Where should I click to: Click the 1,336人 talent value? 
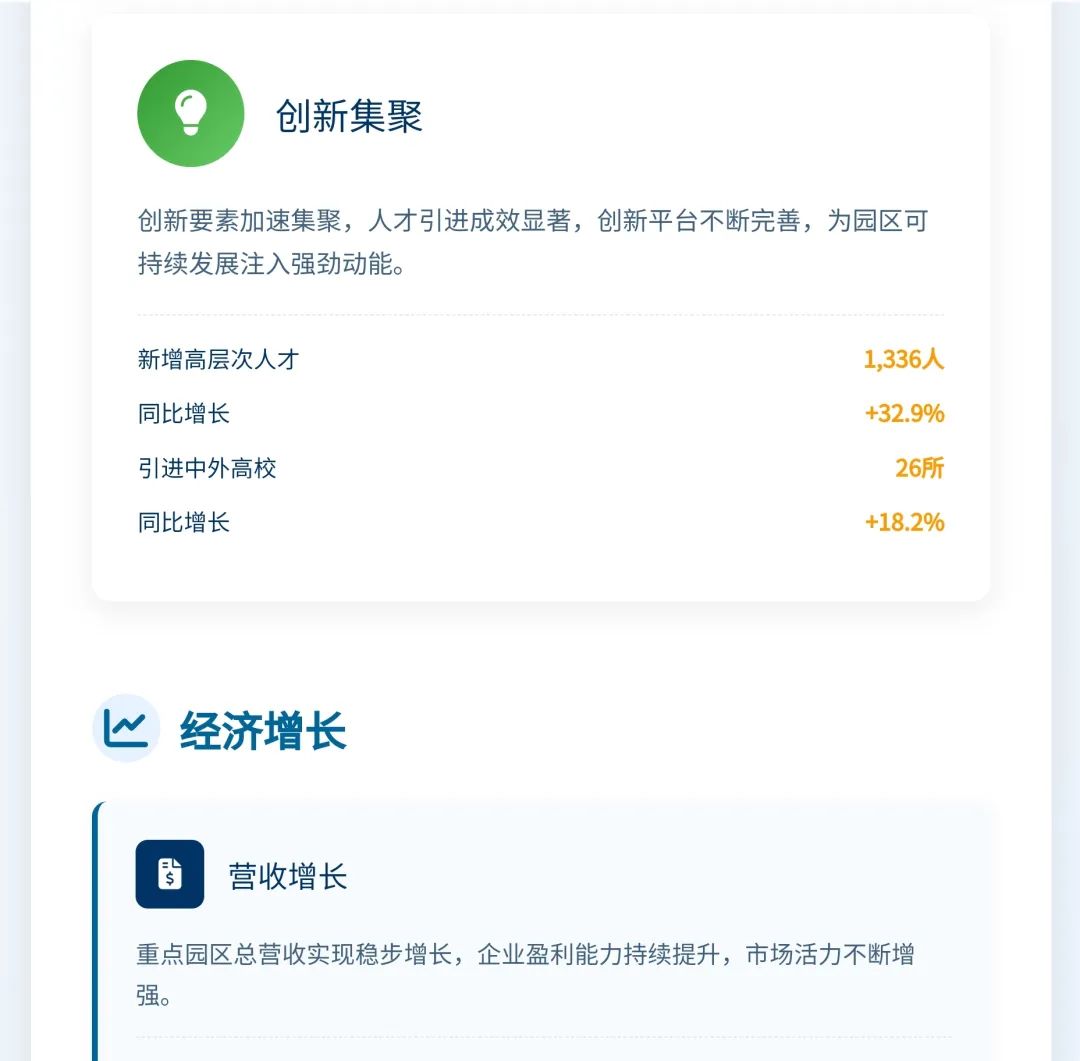click(x=903, y=359)
